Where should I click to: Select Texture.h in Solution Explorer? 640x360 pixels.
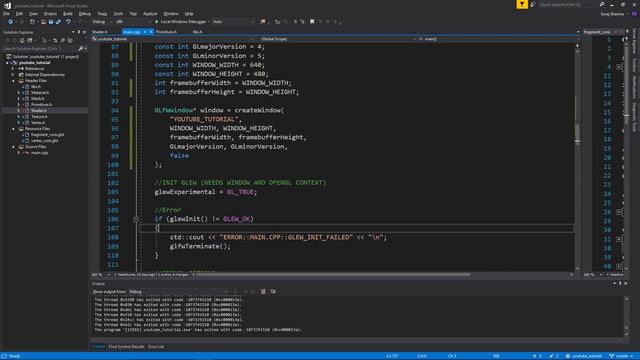pos(39,117)
